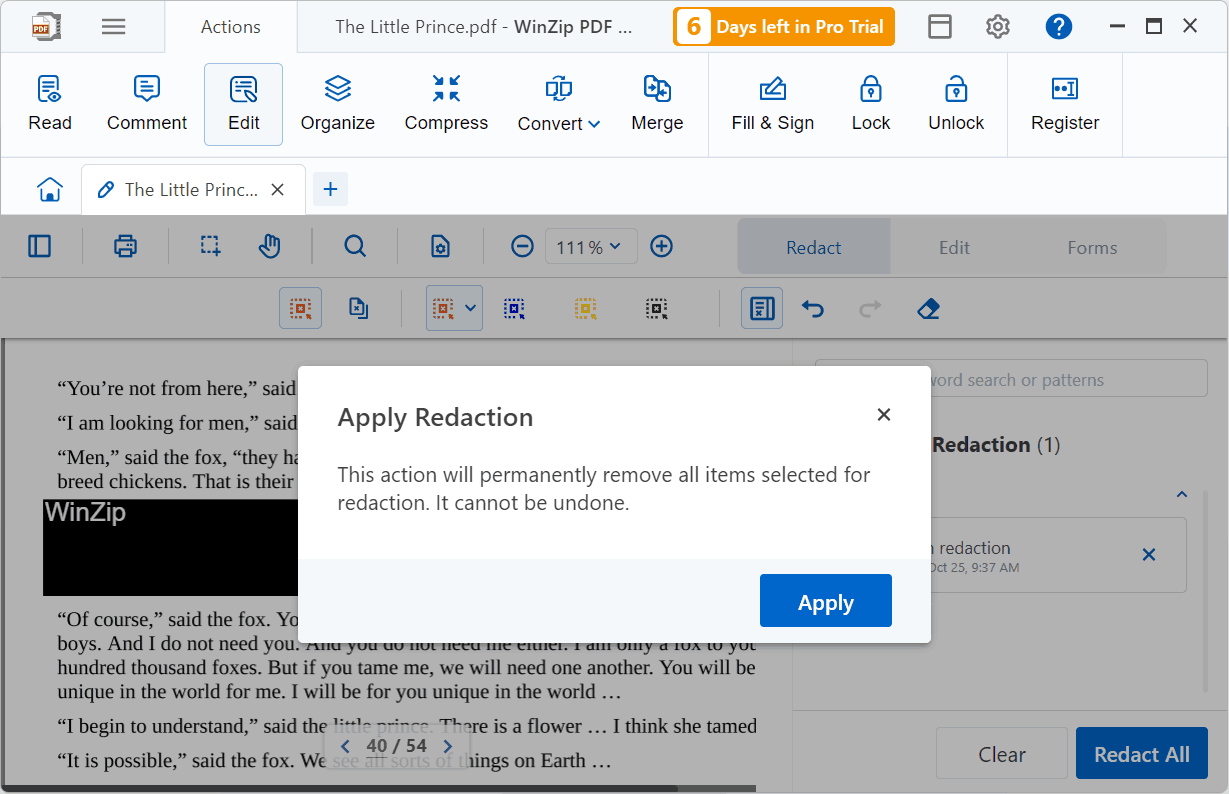Image resolution: width=1229 pixels, height=794 pixels.
Task: Select the Eraser tool
Action: pyautogui.click(x=927, y=308)
